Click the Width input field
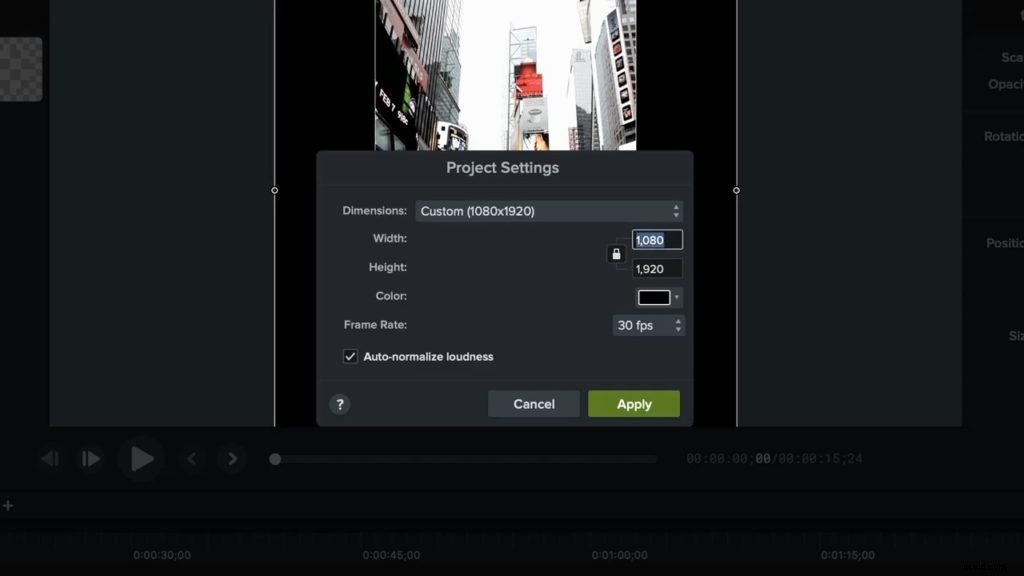The width and height of the screenshot is (1024, 576). point(655,239)
